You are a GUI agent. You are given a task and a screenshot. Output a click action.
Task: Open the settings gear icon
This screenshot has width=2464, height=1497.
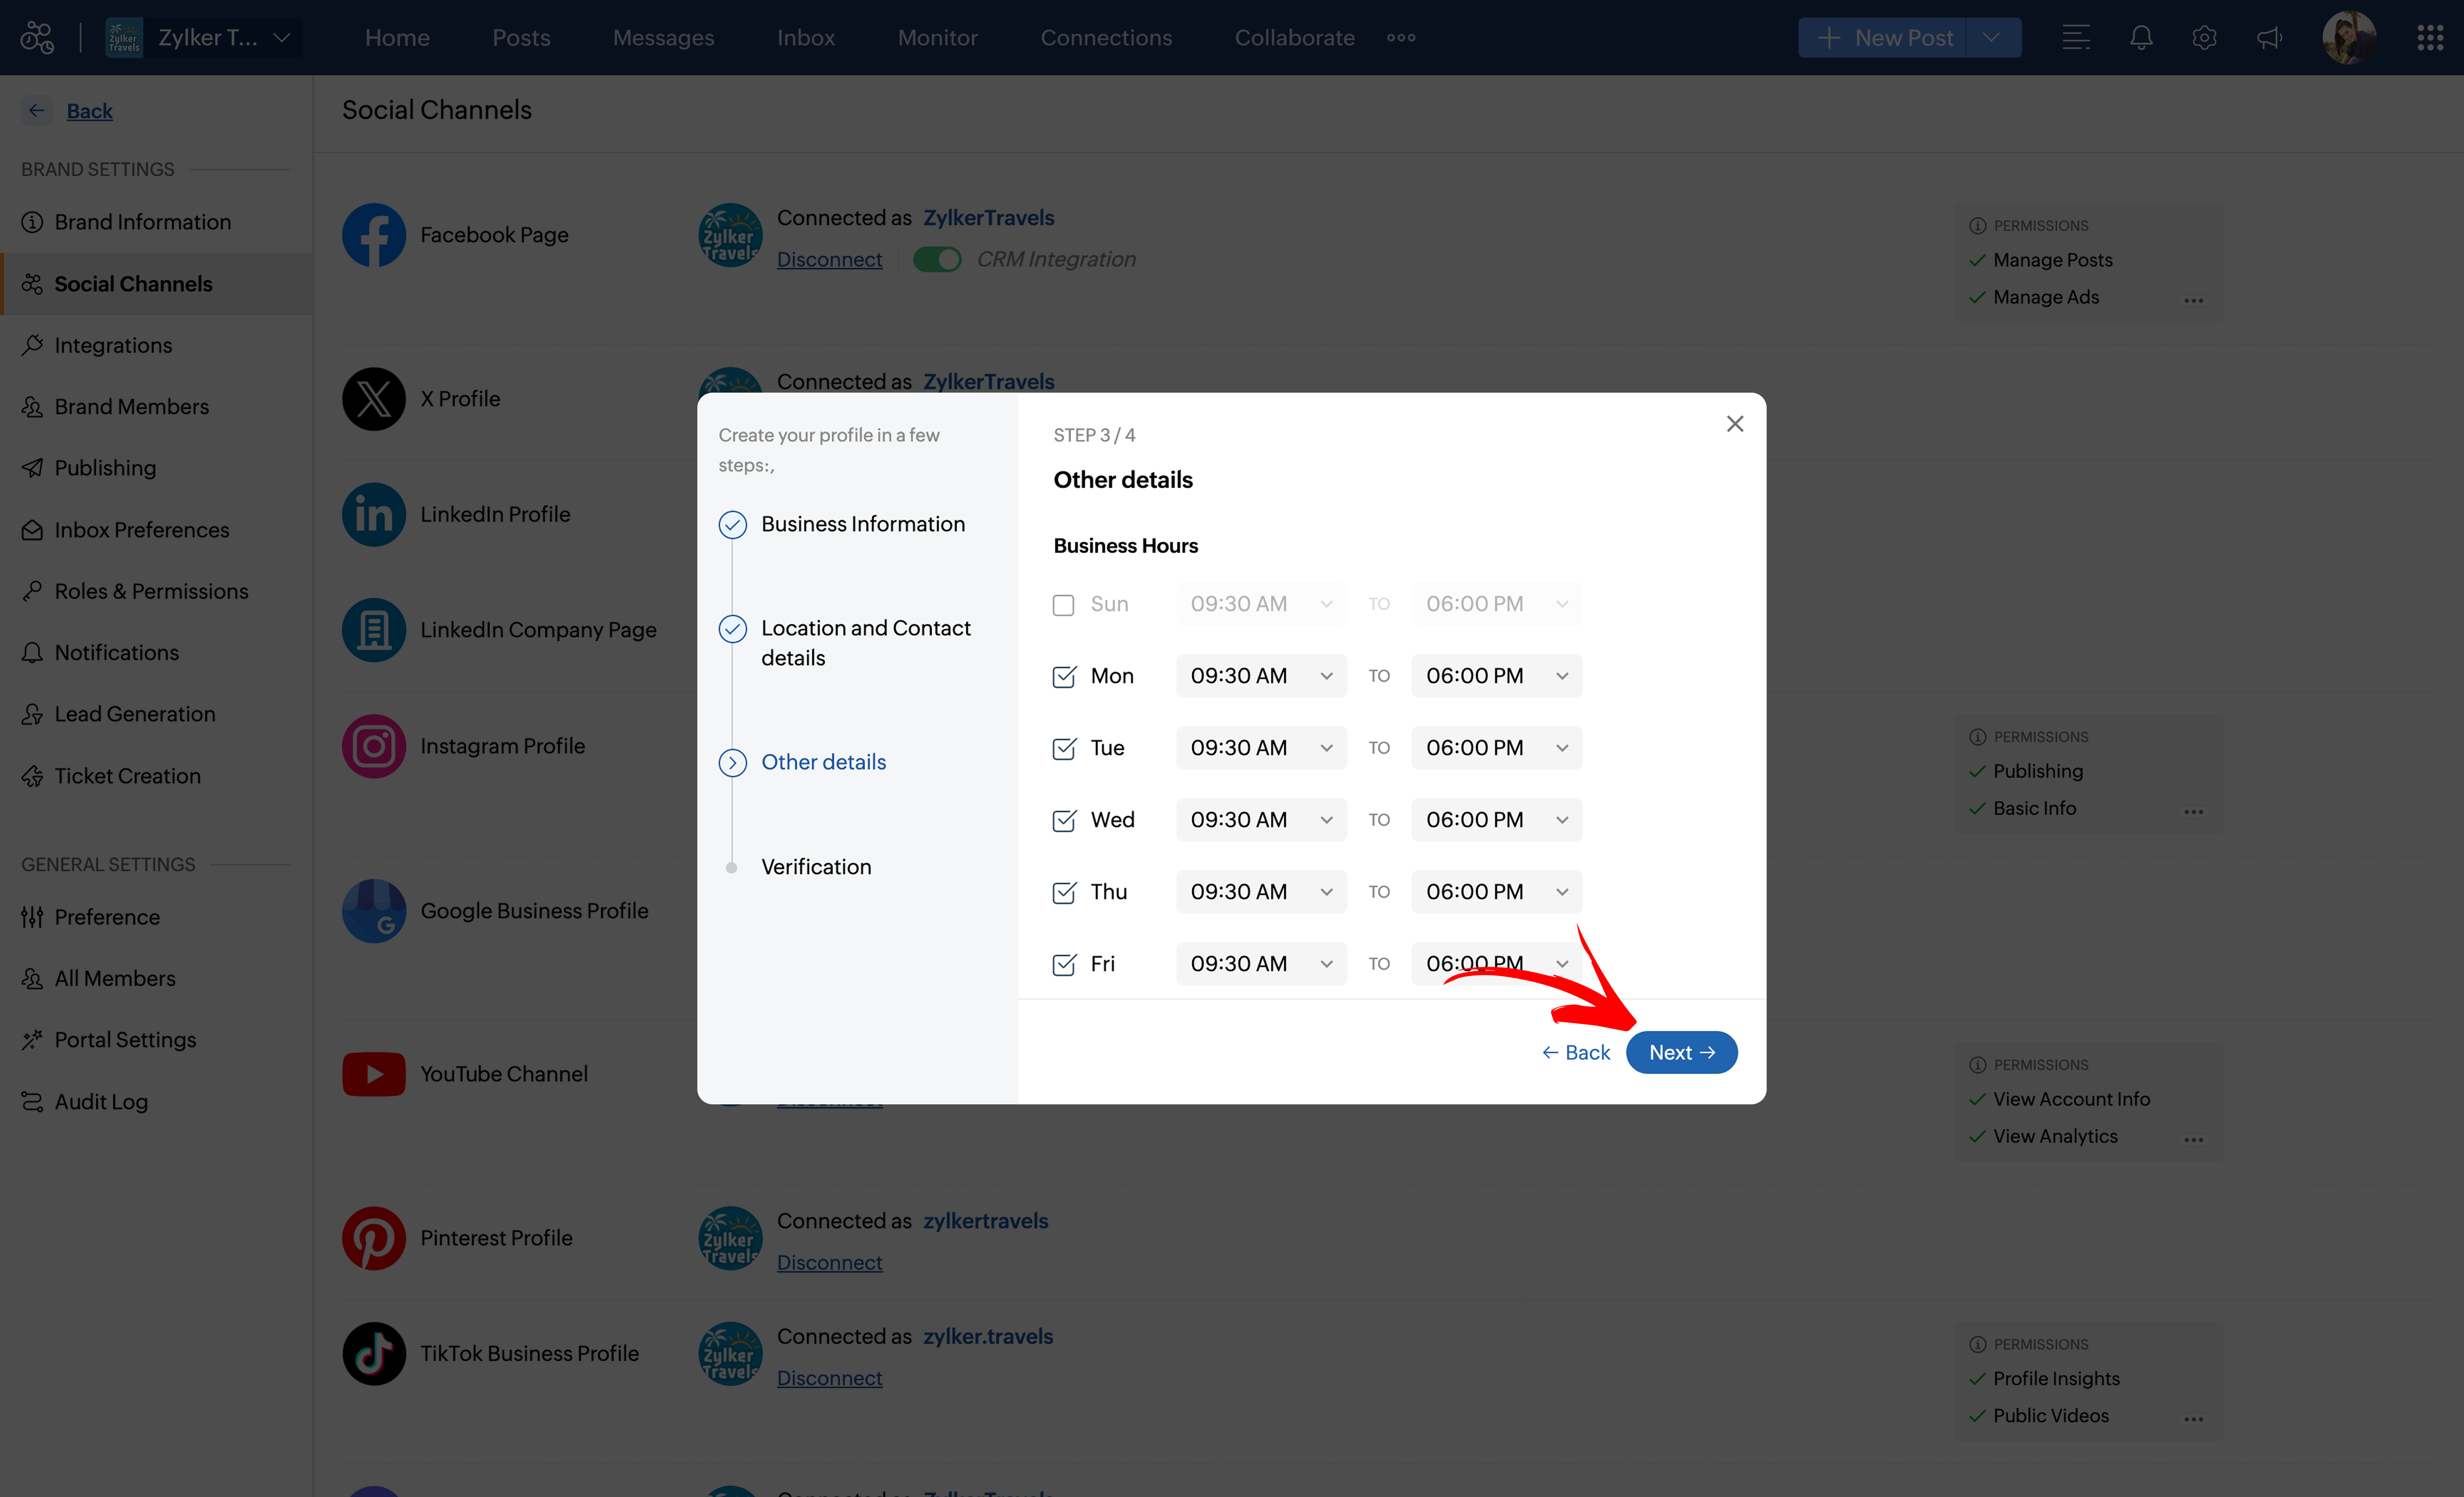tap(2204, 38)
